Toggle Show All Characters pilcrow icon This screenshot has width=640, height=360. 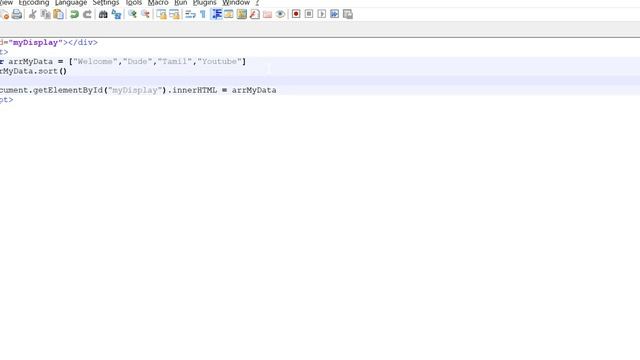[203, 14]
